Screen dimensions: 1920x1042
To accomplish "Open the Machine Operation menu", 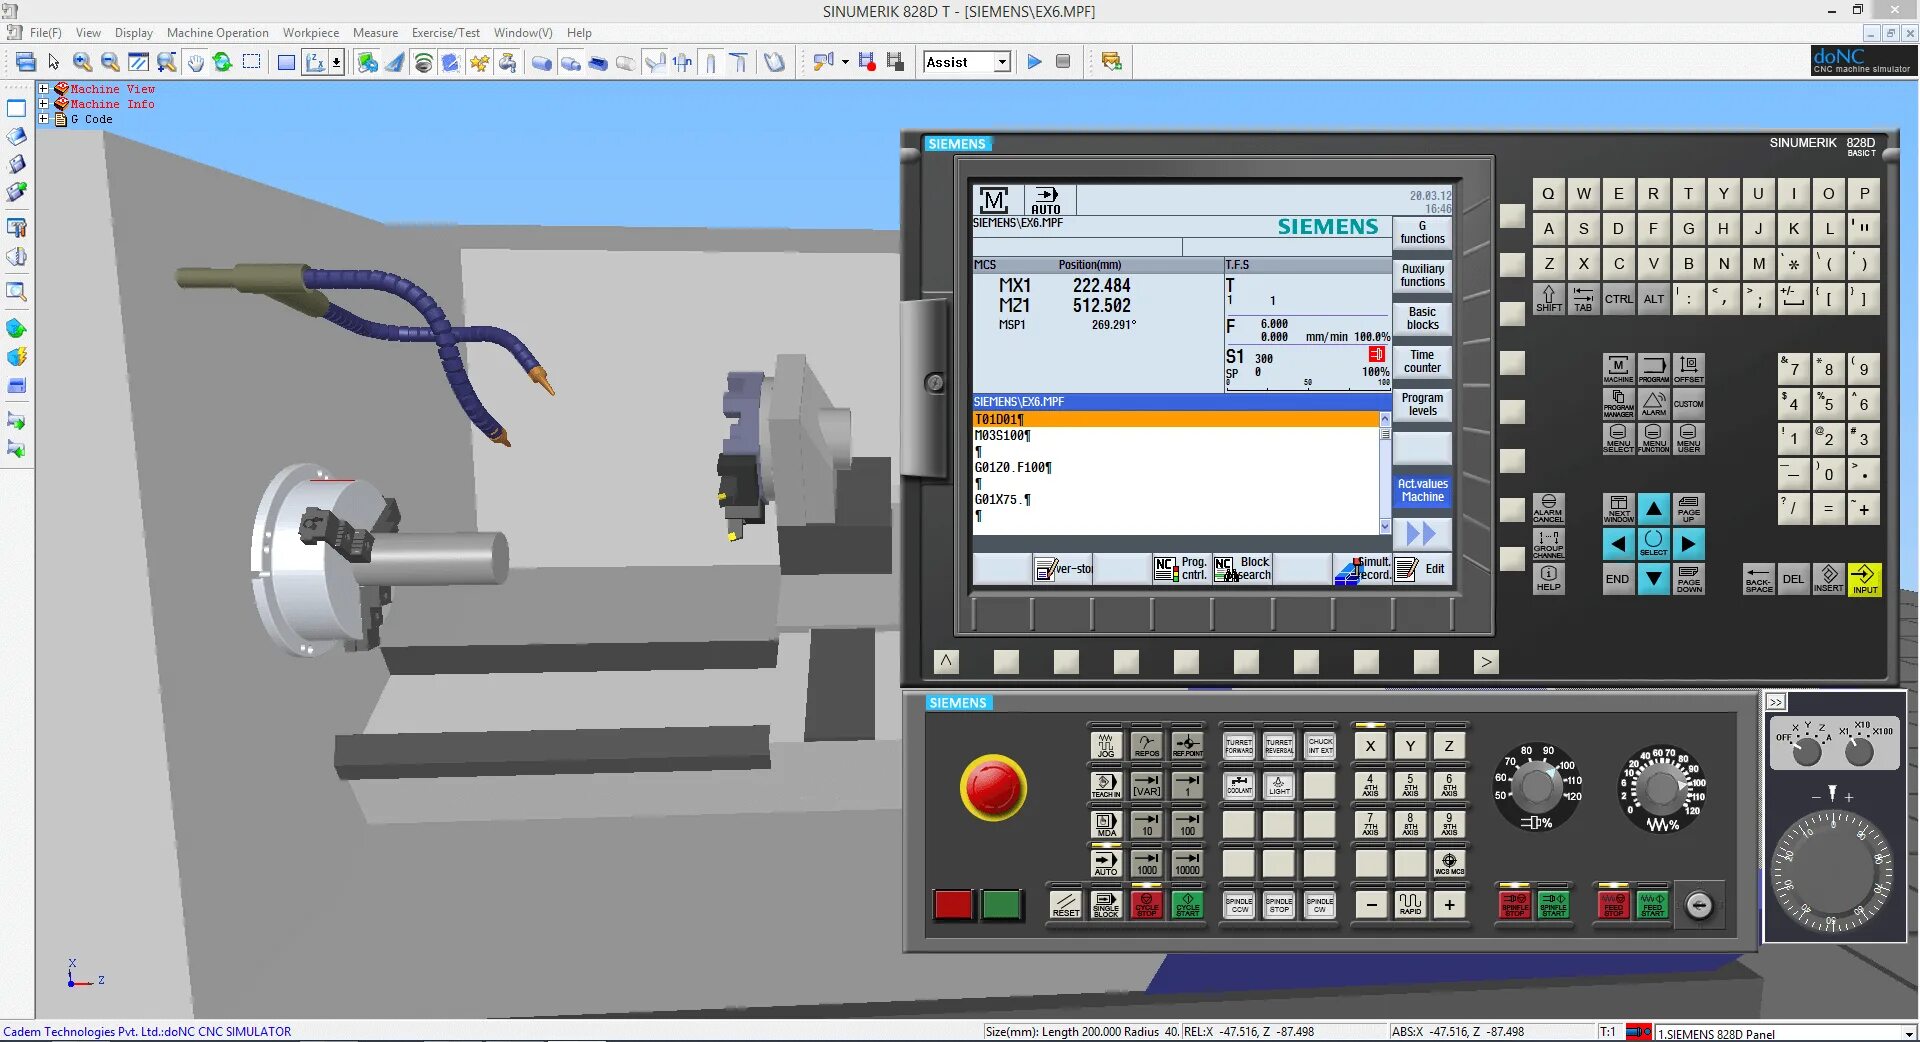I will pos(217,33).
